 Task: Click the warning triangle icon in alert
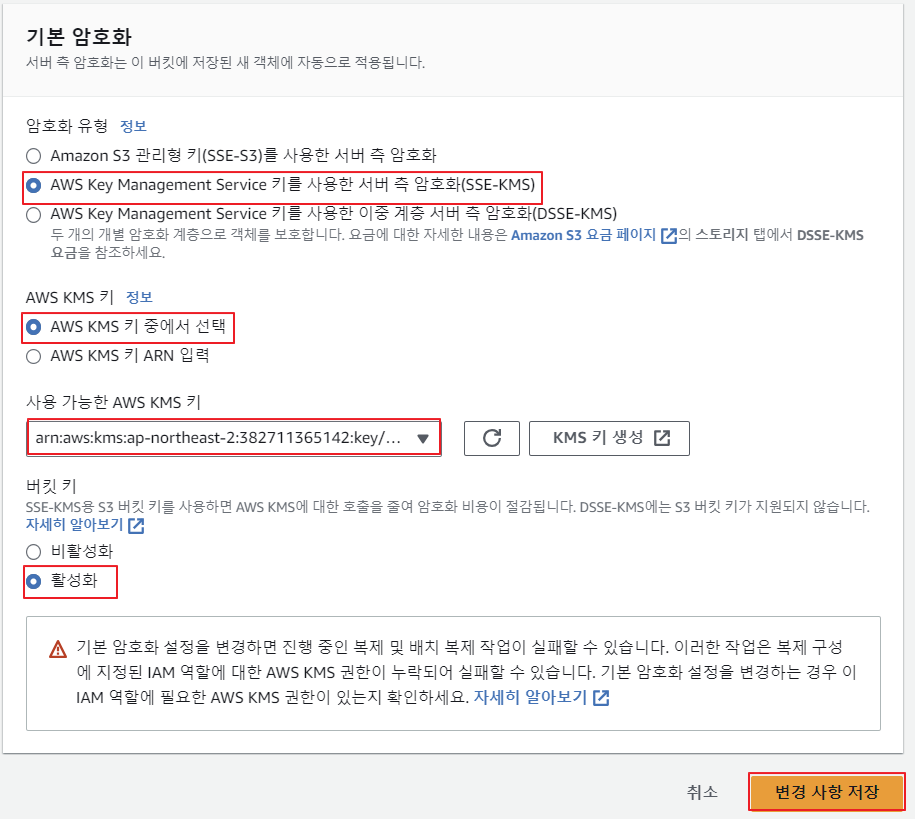click(x=58, y=649)
